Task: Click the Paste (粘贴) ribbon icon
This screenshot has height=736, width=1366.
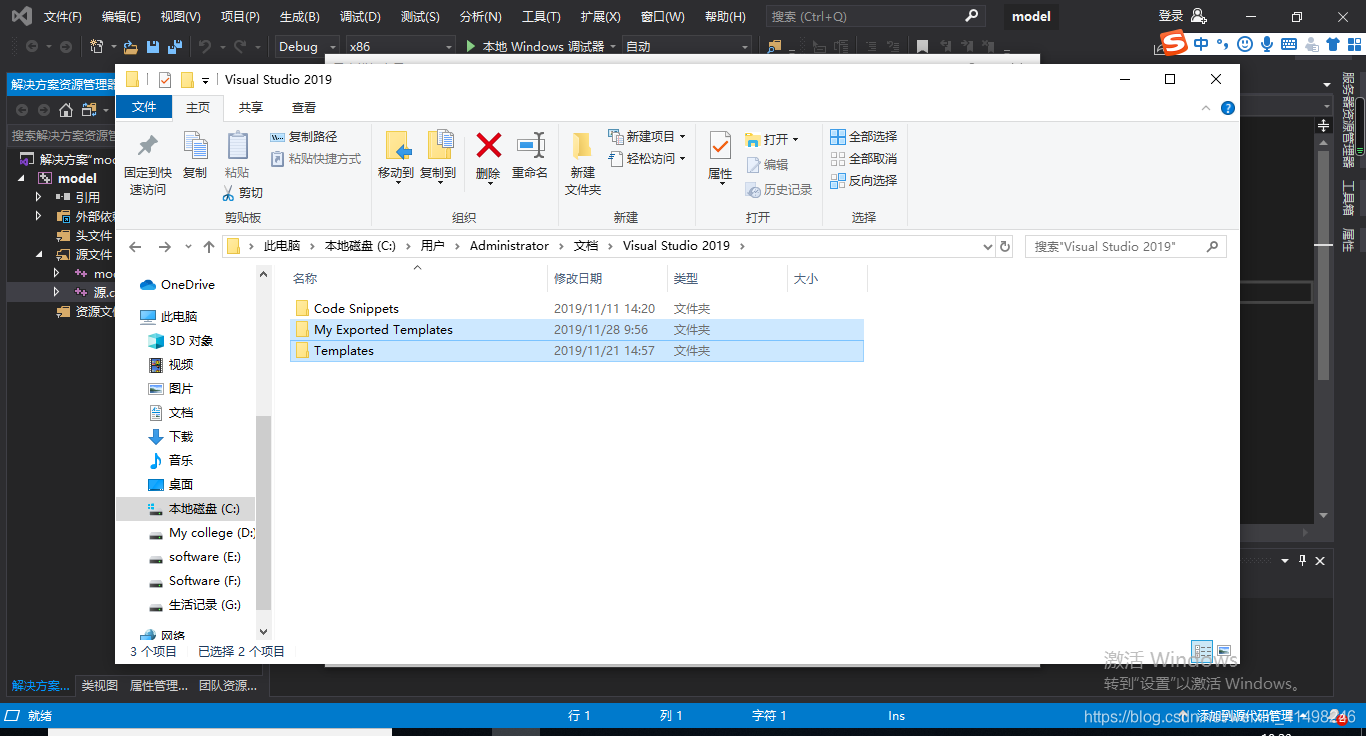Action: (x=237, y=147)
